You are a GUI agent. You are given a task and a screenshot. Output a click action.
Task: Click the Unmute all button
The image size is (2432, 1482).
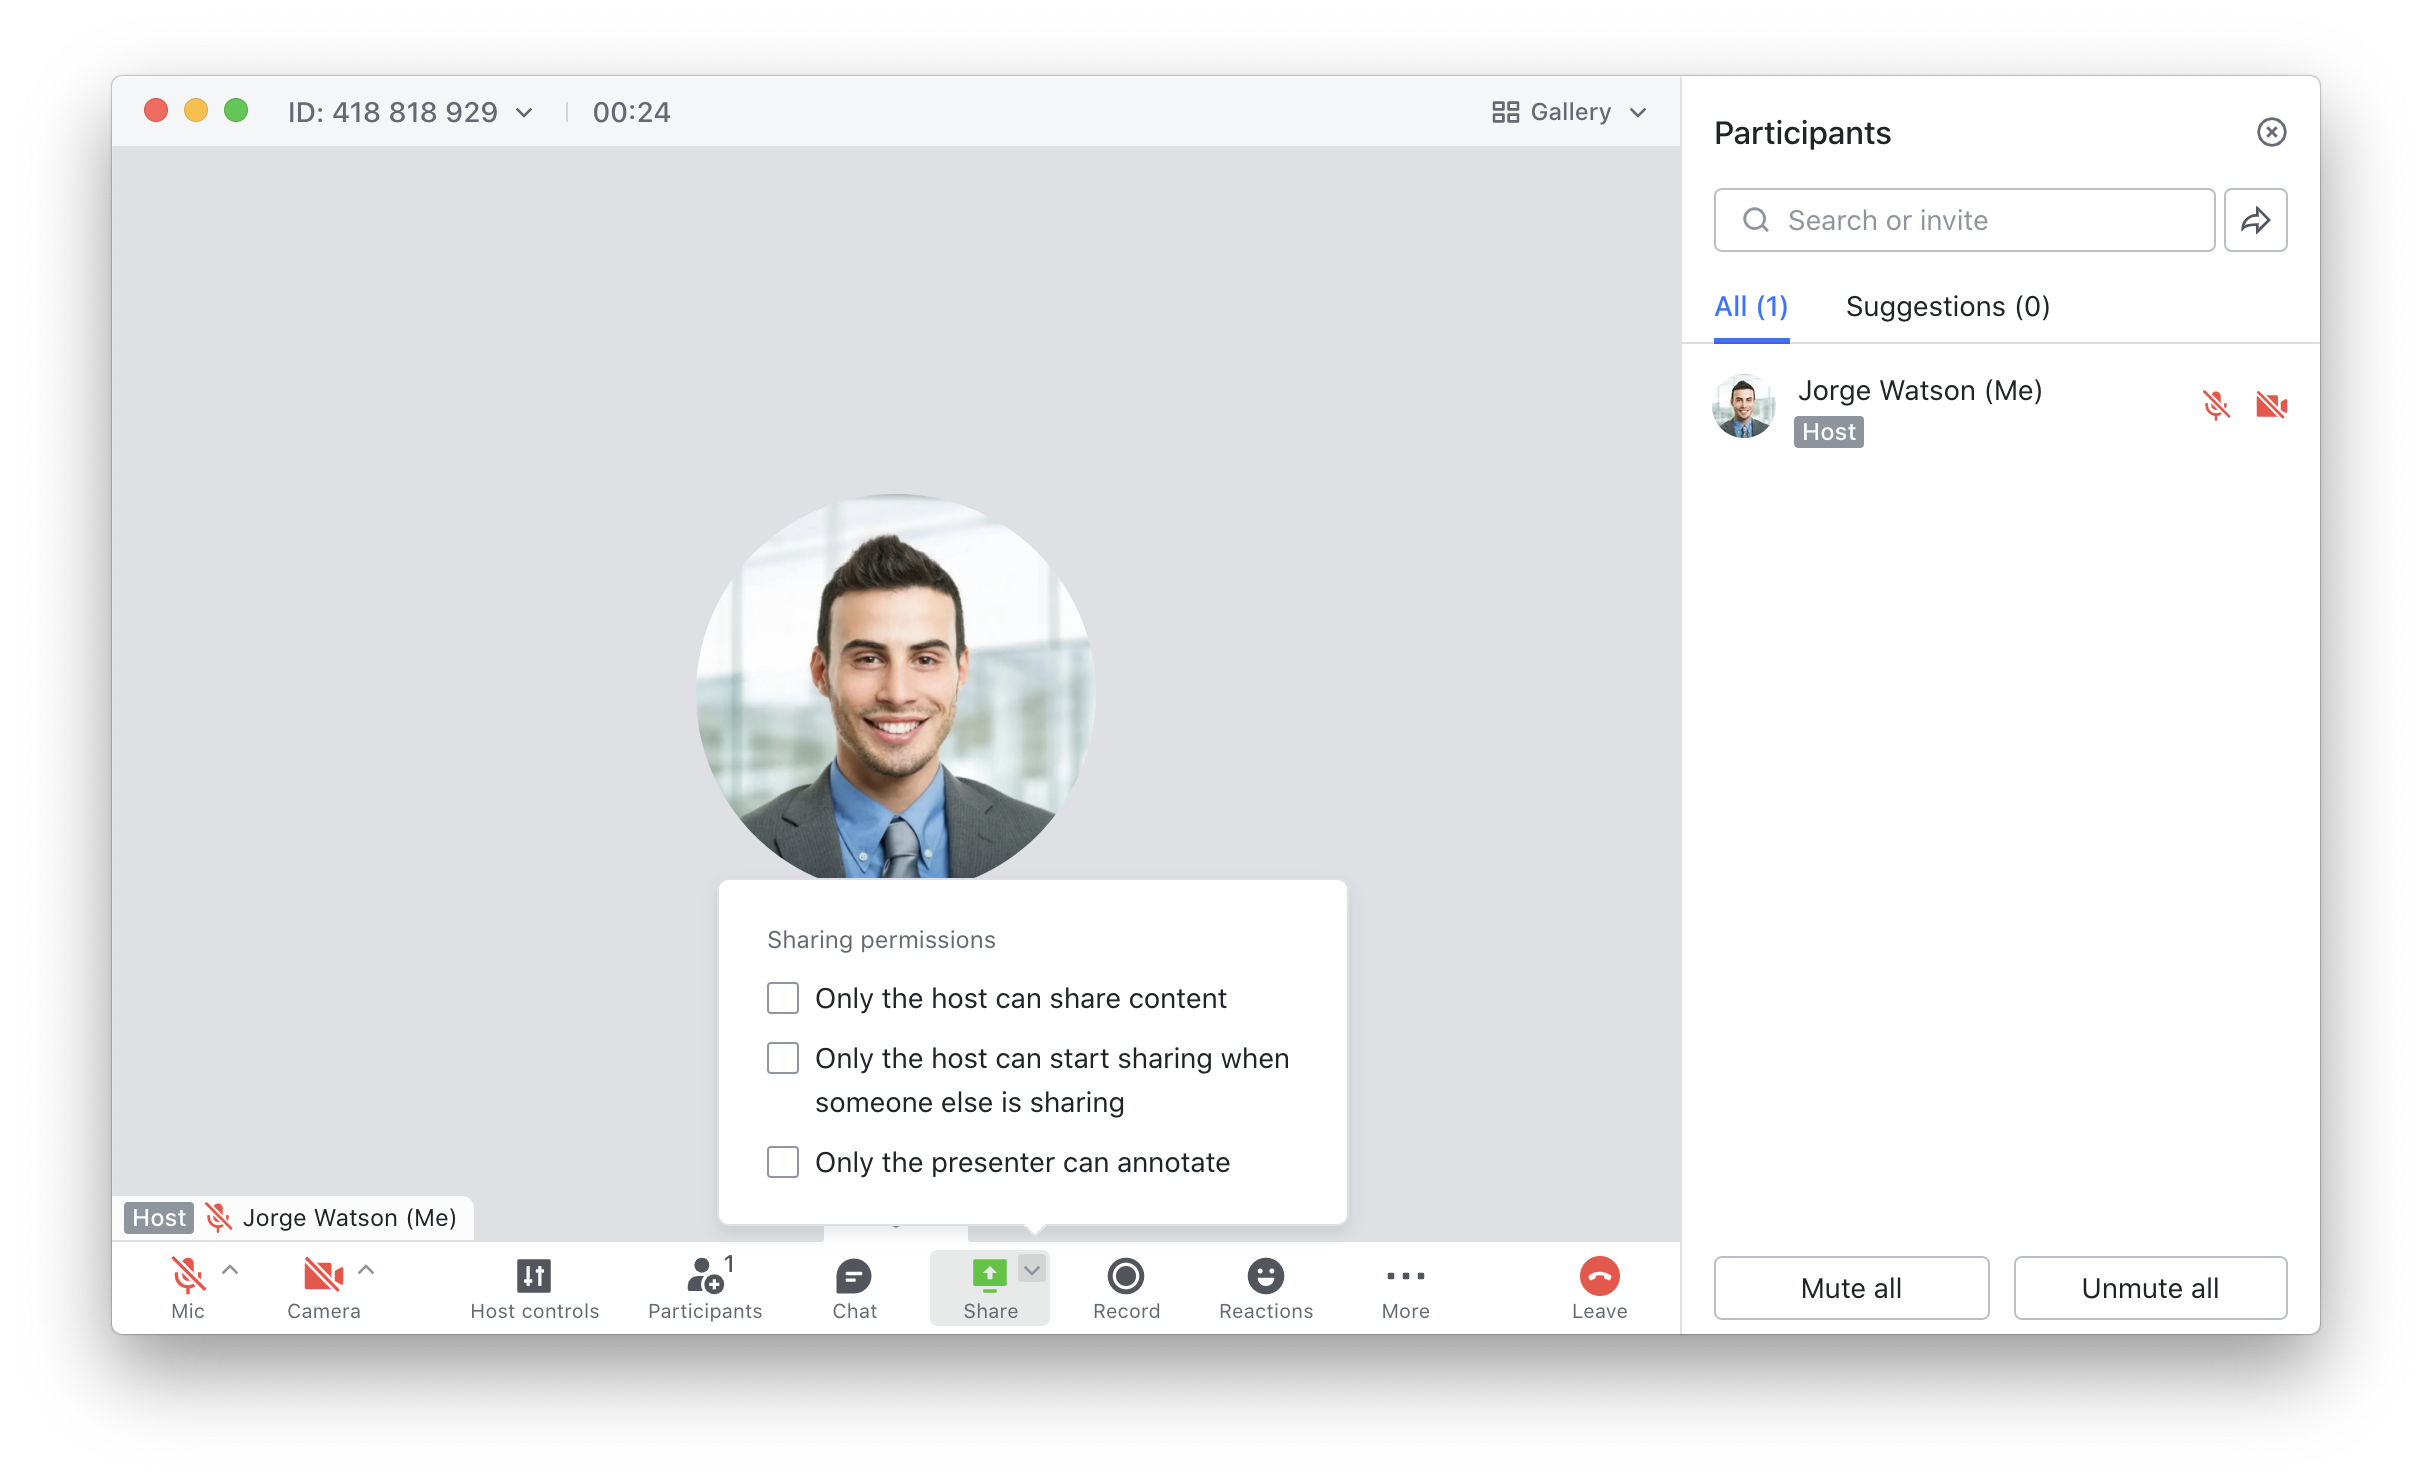(x=2152, y=1287)
